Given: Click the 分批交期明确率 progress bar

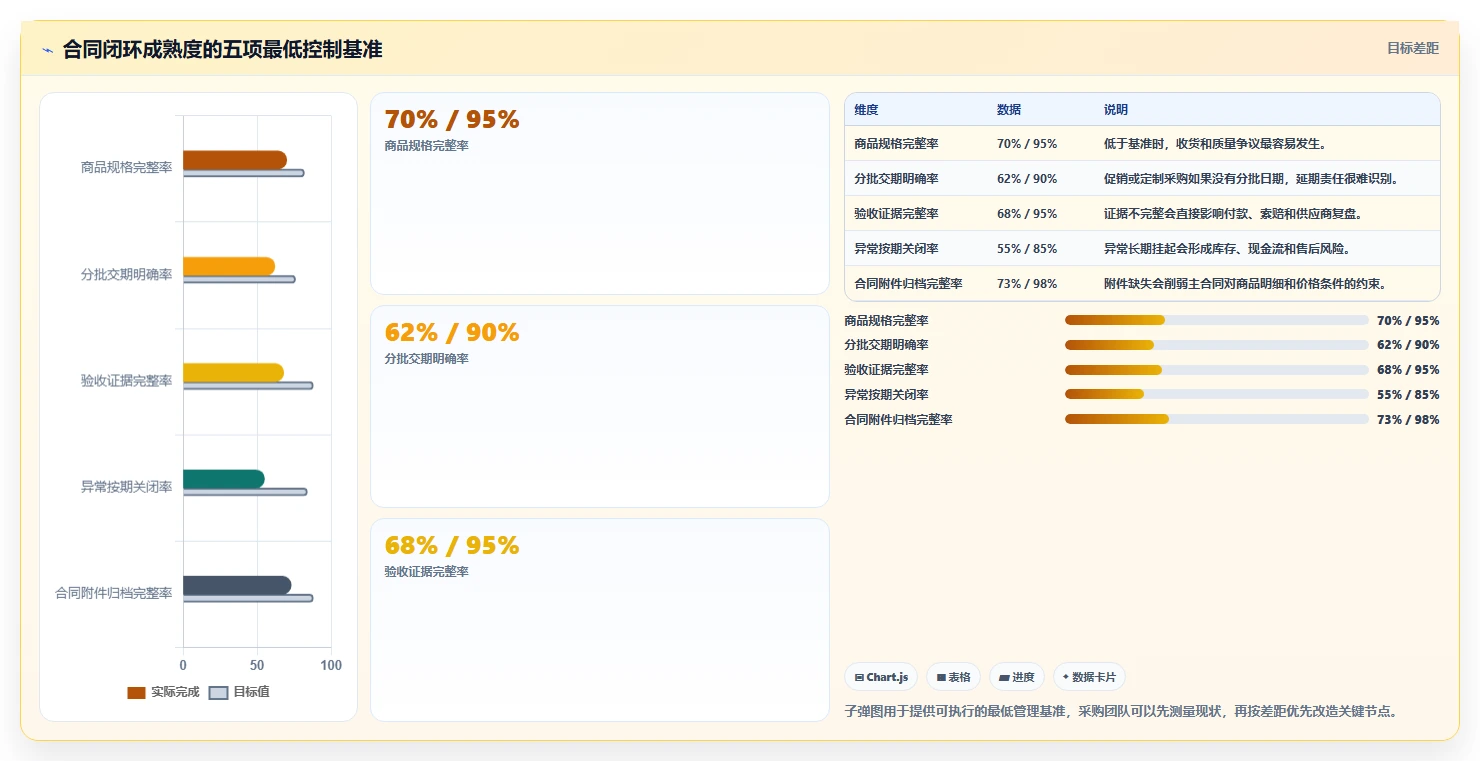Looking at the screenshot, I should 1216,345.
